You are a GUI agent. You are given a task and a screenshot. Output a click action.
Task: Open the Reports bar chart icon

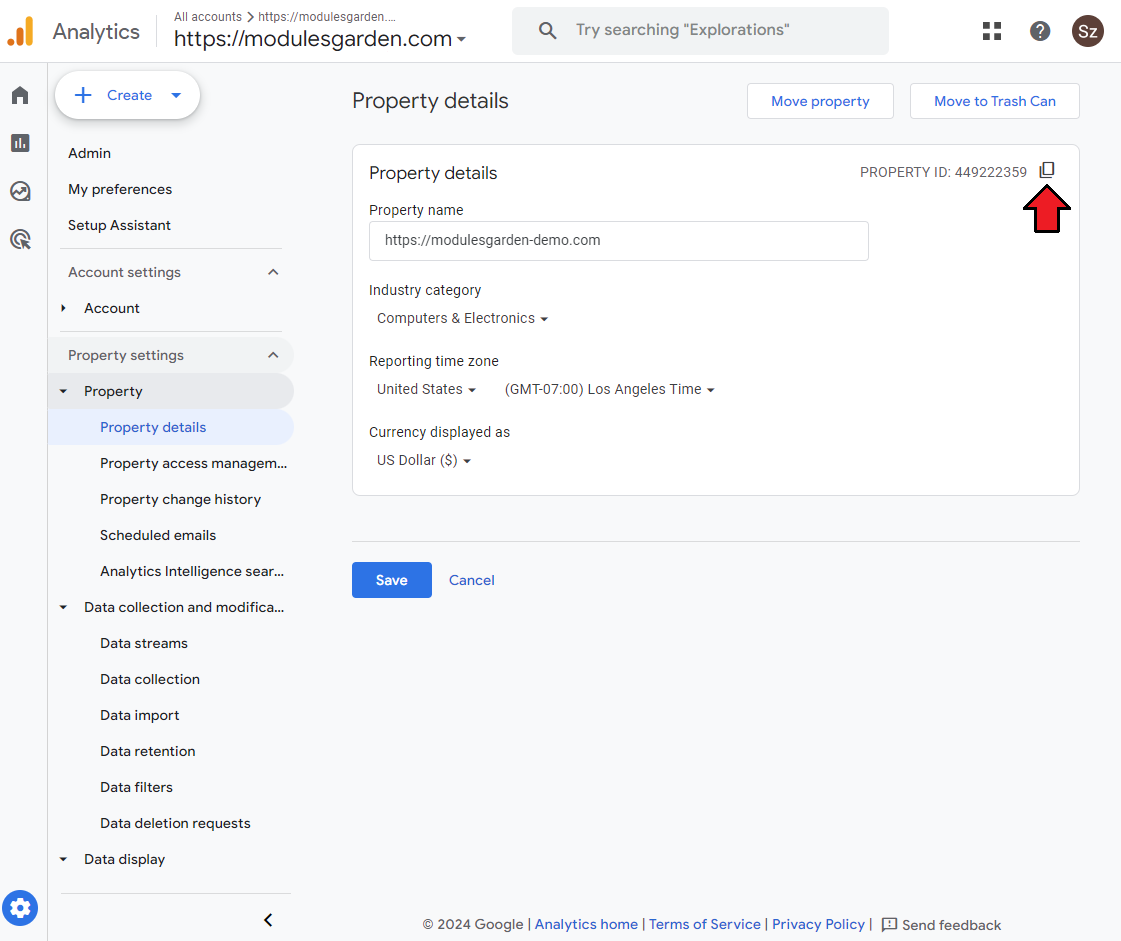(x=20, y=143)
